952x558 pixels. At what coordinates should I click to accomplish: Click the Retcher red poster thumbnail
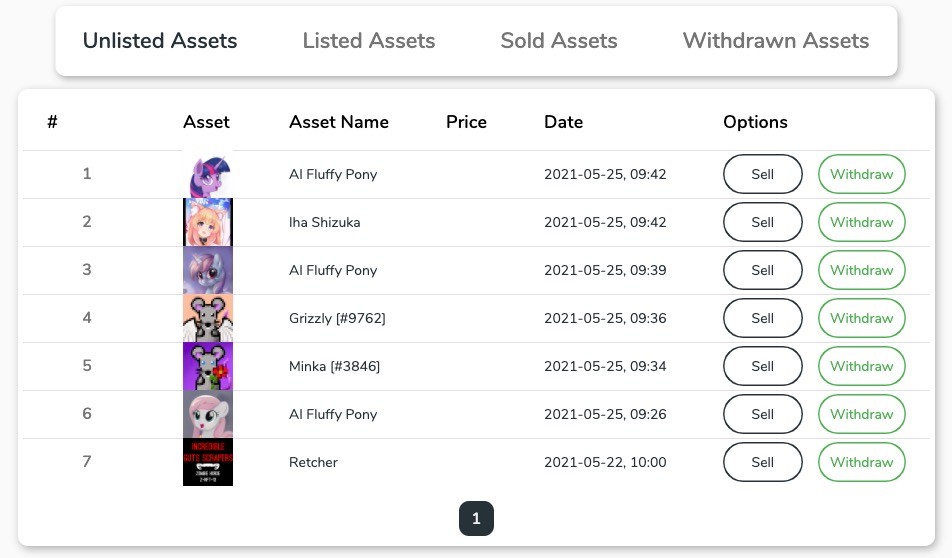pos(208,461)
